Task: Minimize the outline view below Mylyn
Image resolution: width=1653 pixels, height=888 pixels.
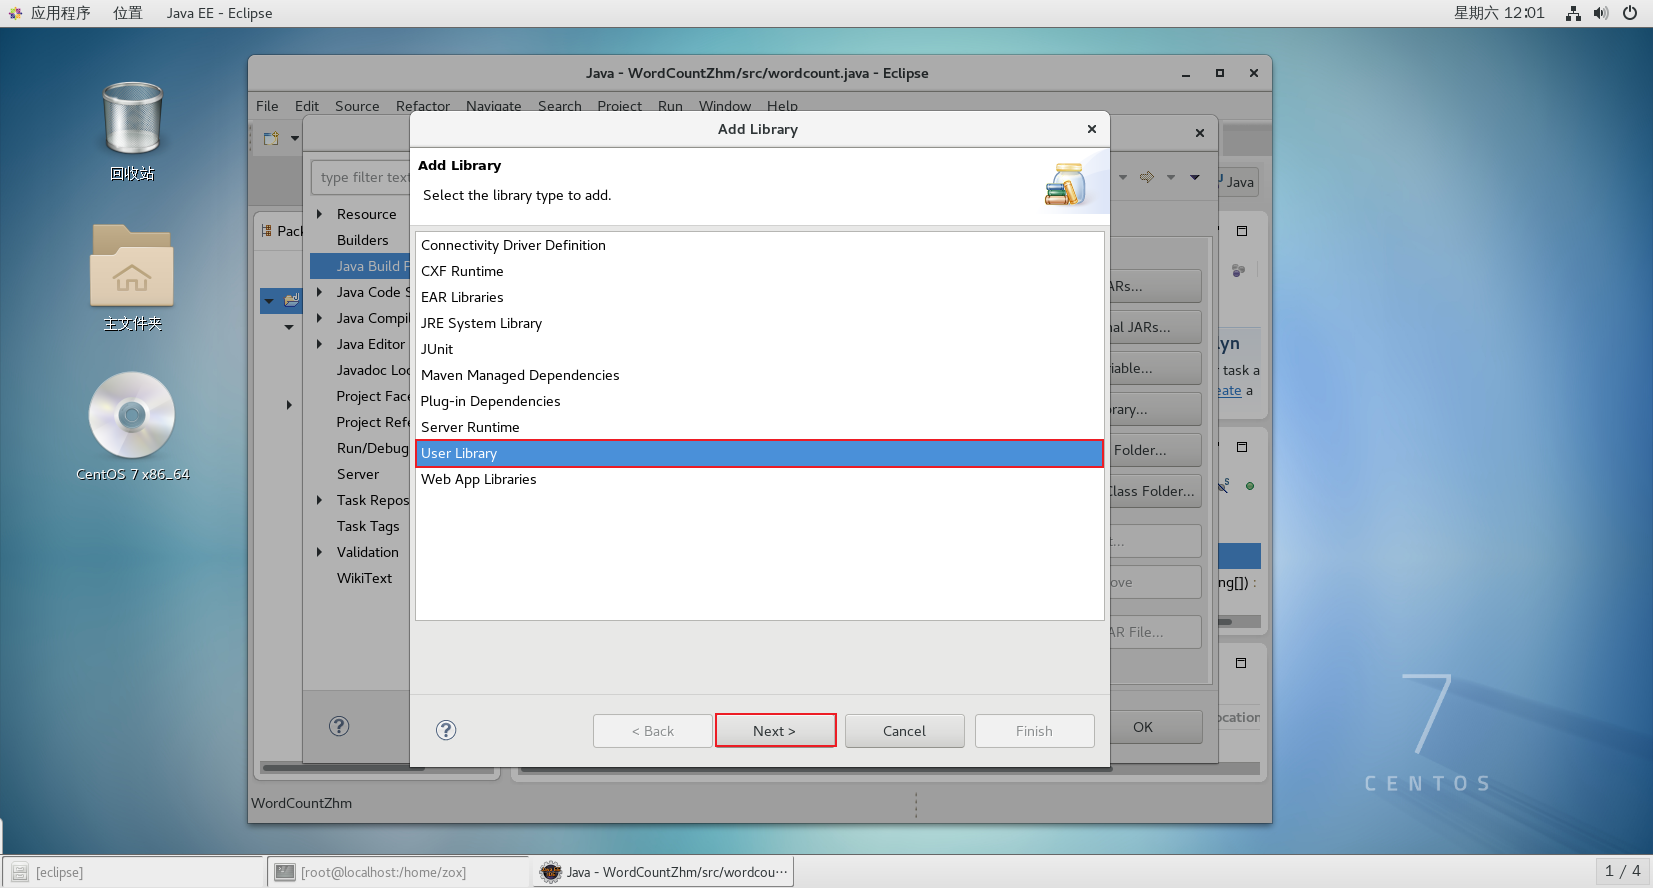Action: pos(1242,447)
